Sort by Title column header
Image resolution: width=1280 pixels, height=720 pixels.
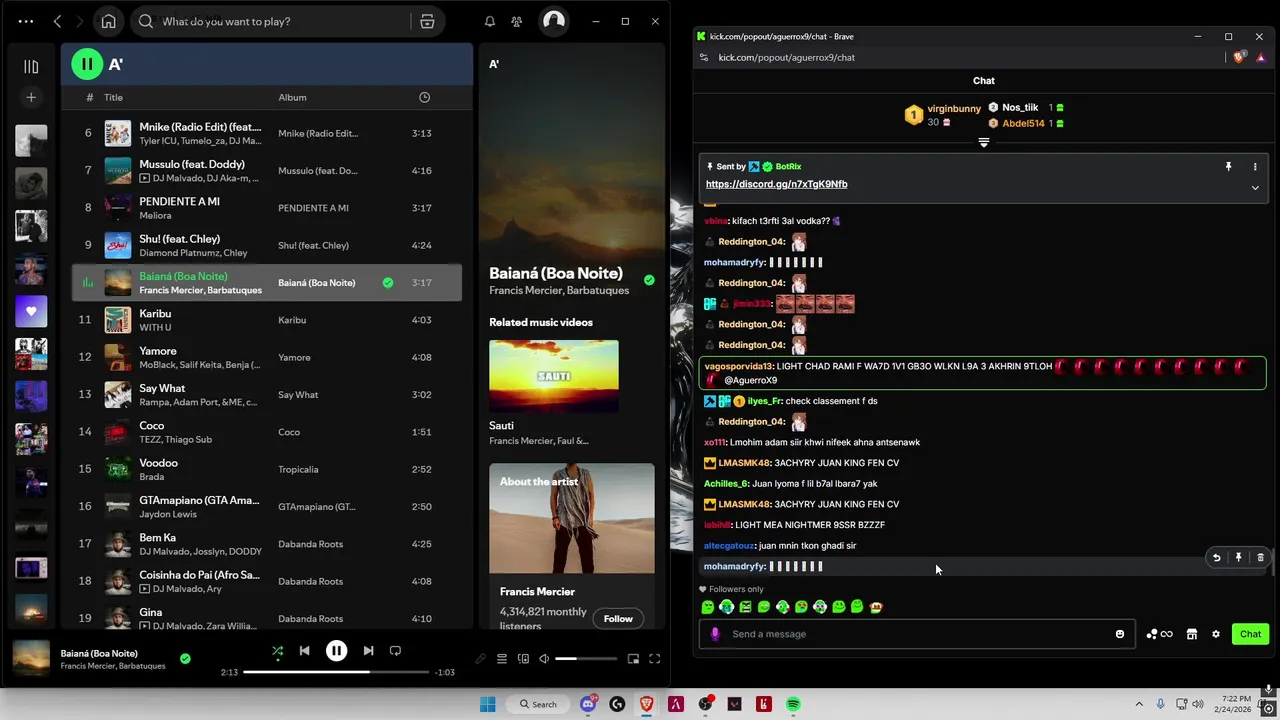coord(113,98)
